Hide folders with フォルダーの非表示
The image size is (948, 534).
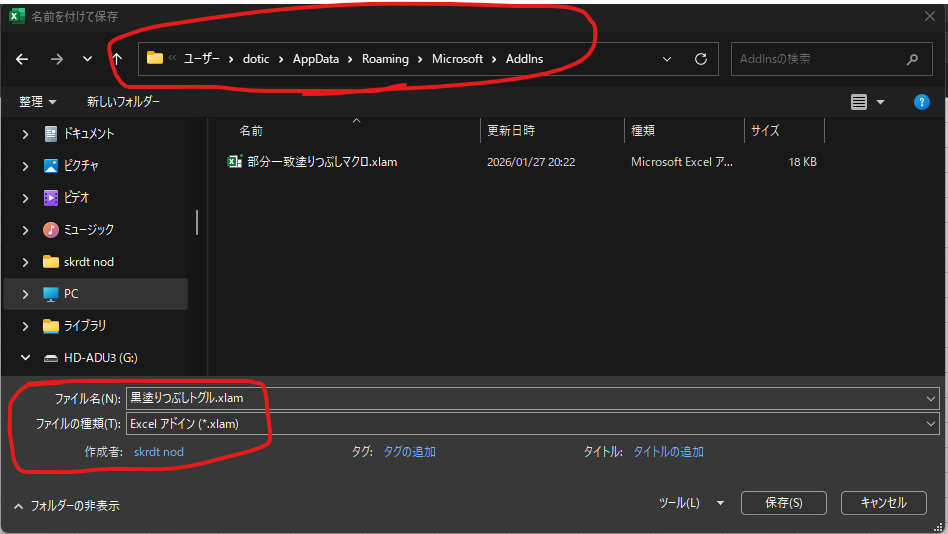(x=66, y=506)
